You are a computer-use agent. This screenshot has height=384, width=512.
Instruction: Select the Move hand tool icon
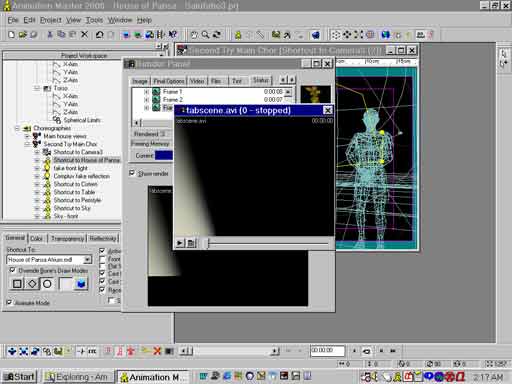[194, 35]
